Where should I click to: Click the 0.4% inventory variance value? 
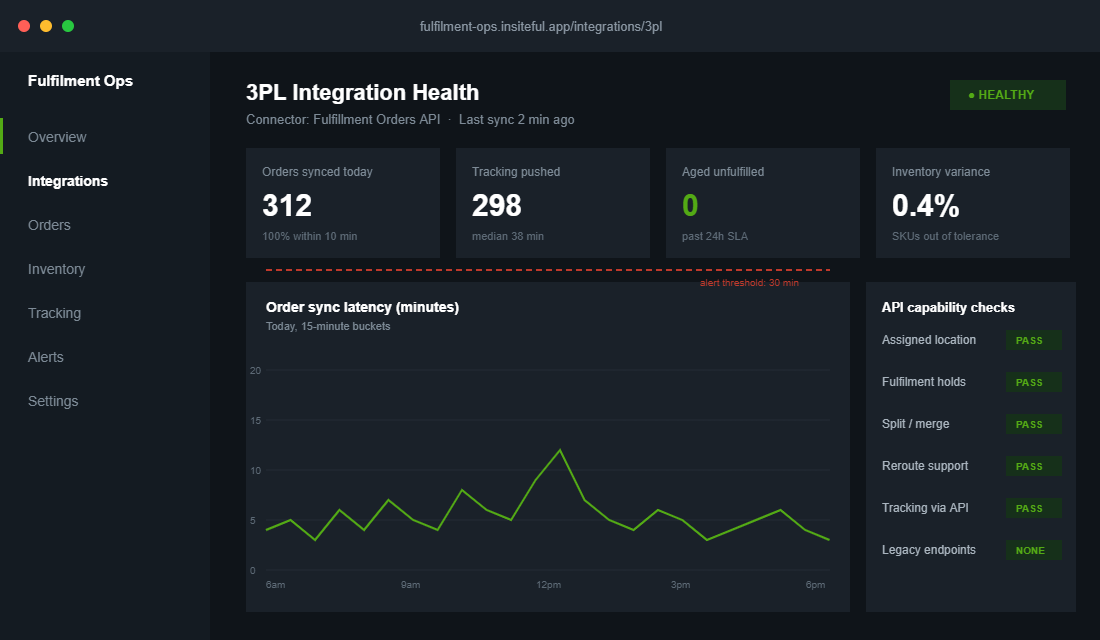925,206
